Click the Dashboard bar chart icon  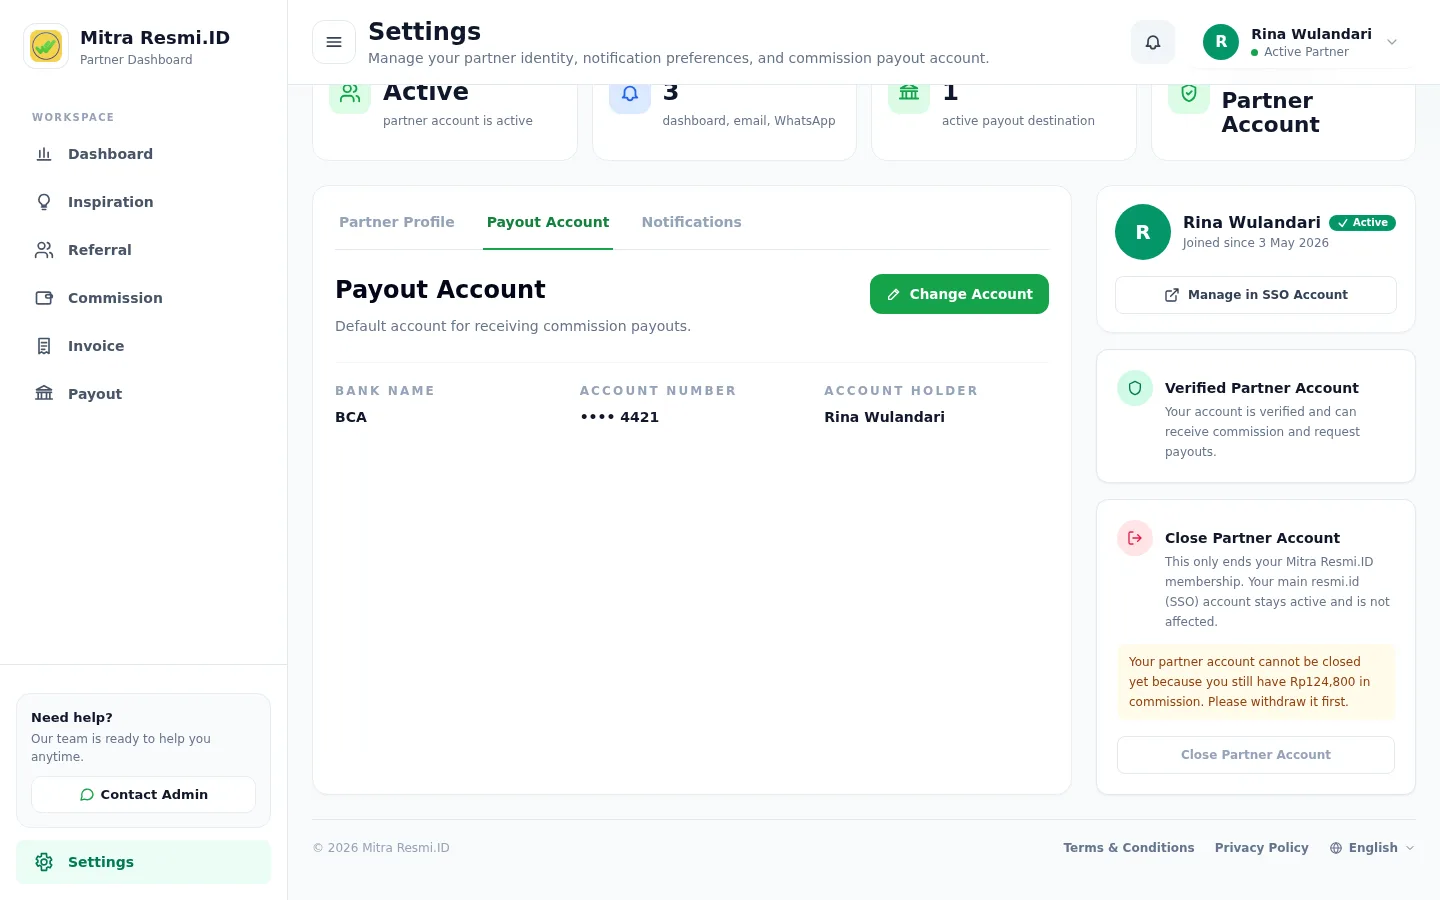coord(44,154)
